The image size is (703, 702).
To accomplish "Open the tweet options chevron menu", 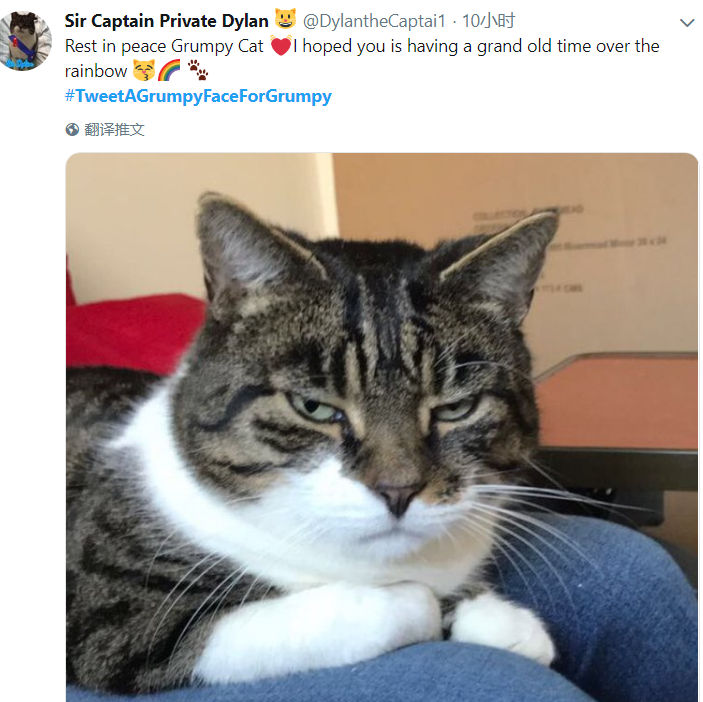I will (x=686, y=22).
